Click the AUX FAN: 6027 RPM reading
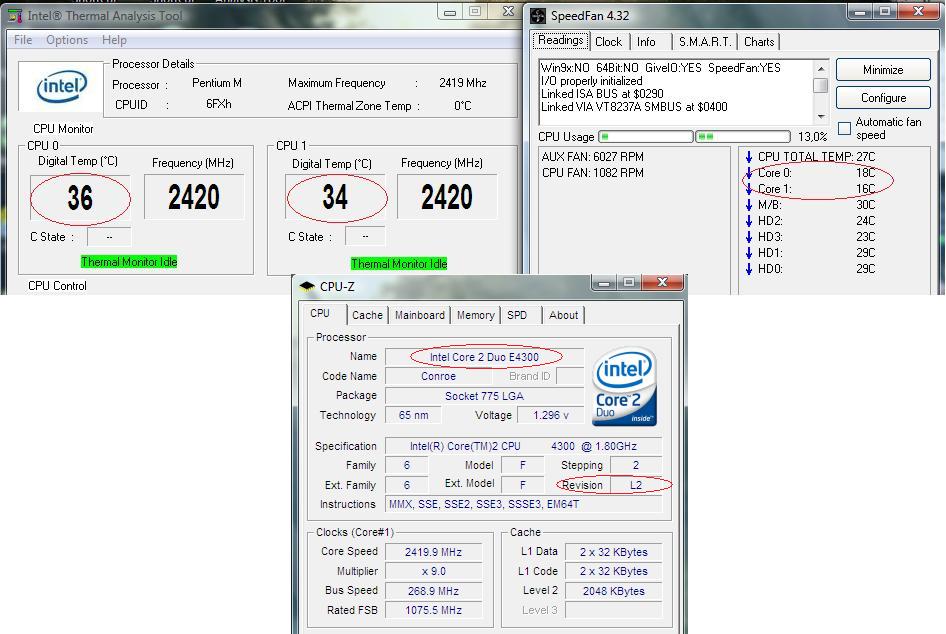Viewport: 946px width, 634px height. pyautogui.click(x=592, y=157)
